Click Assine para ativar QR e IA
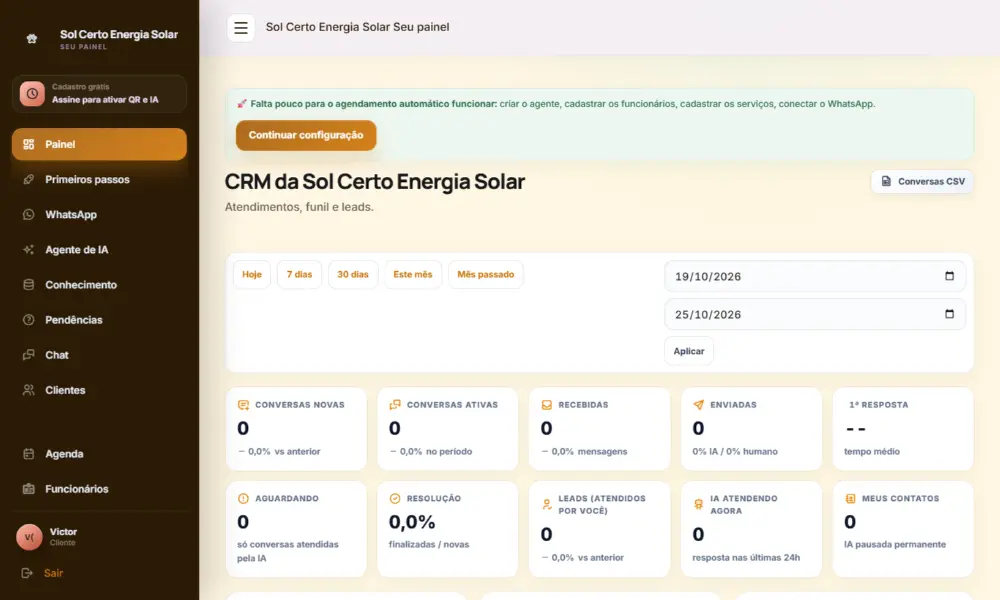The width and height of the screenshot is (1000, 600). [x=105, y=99]
